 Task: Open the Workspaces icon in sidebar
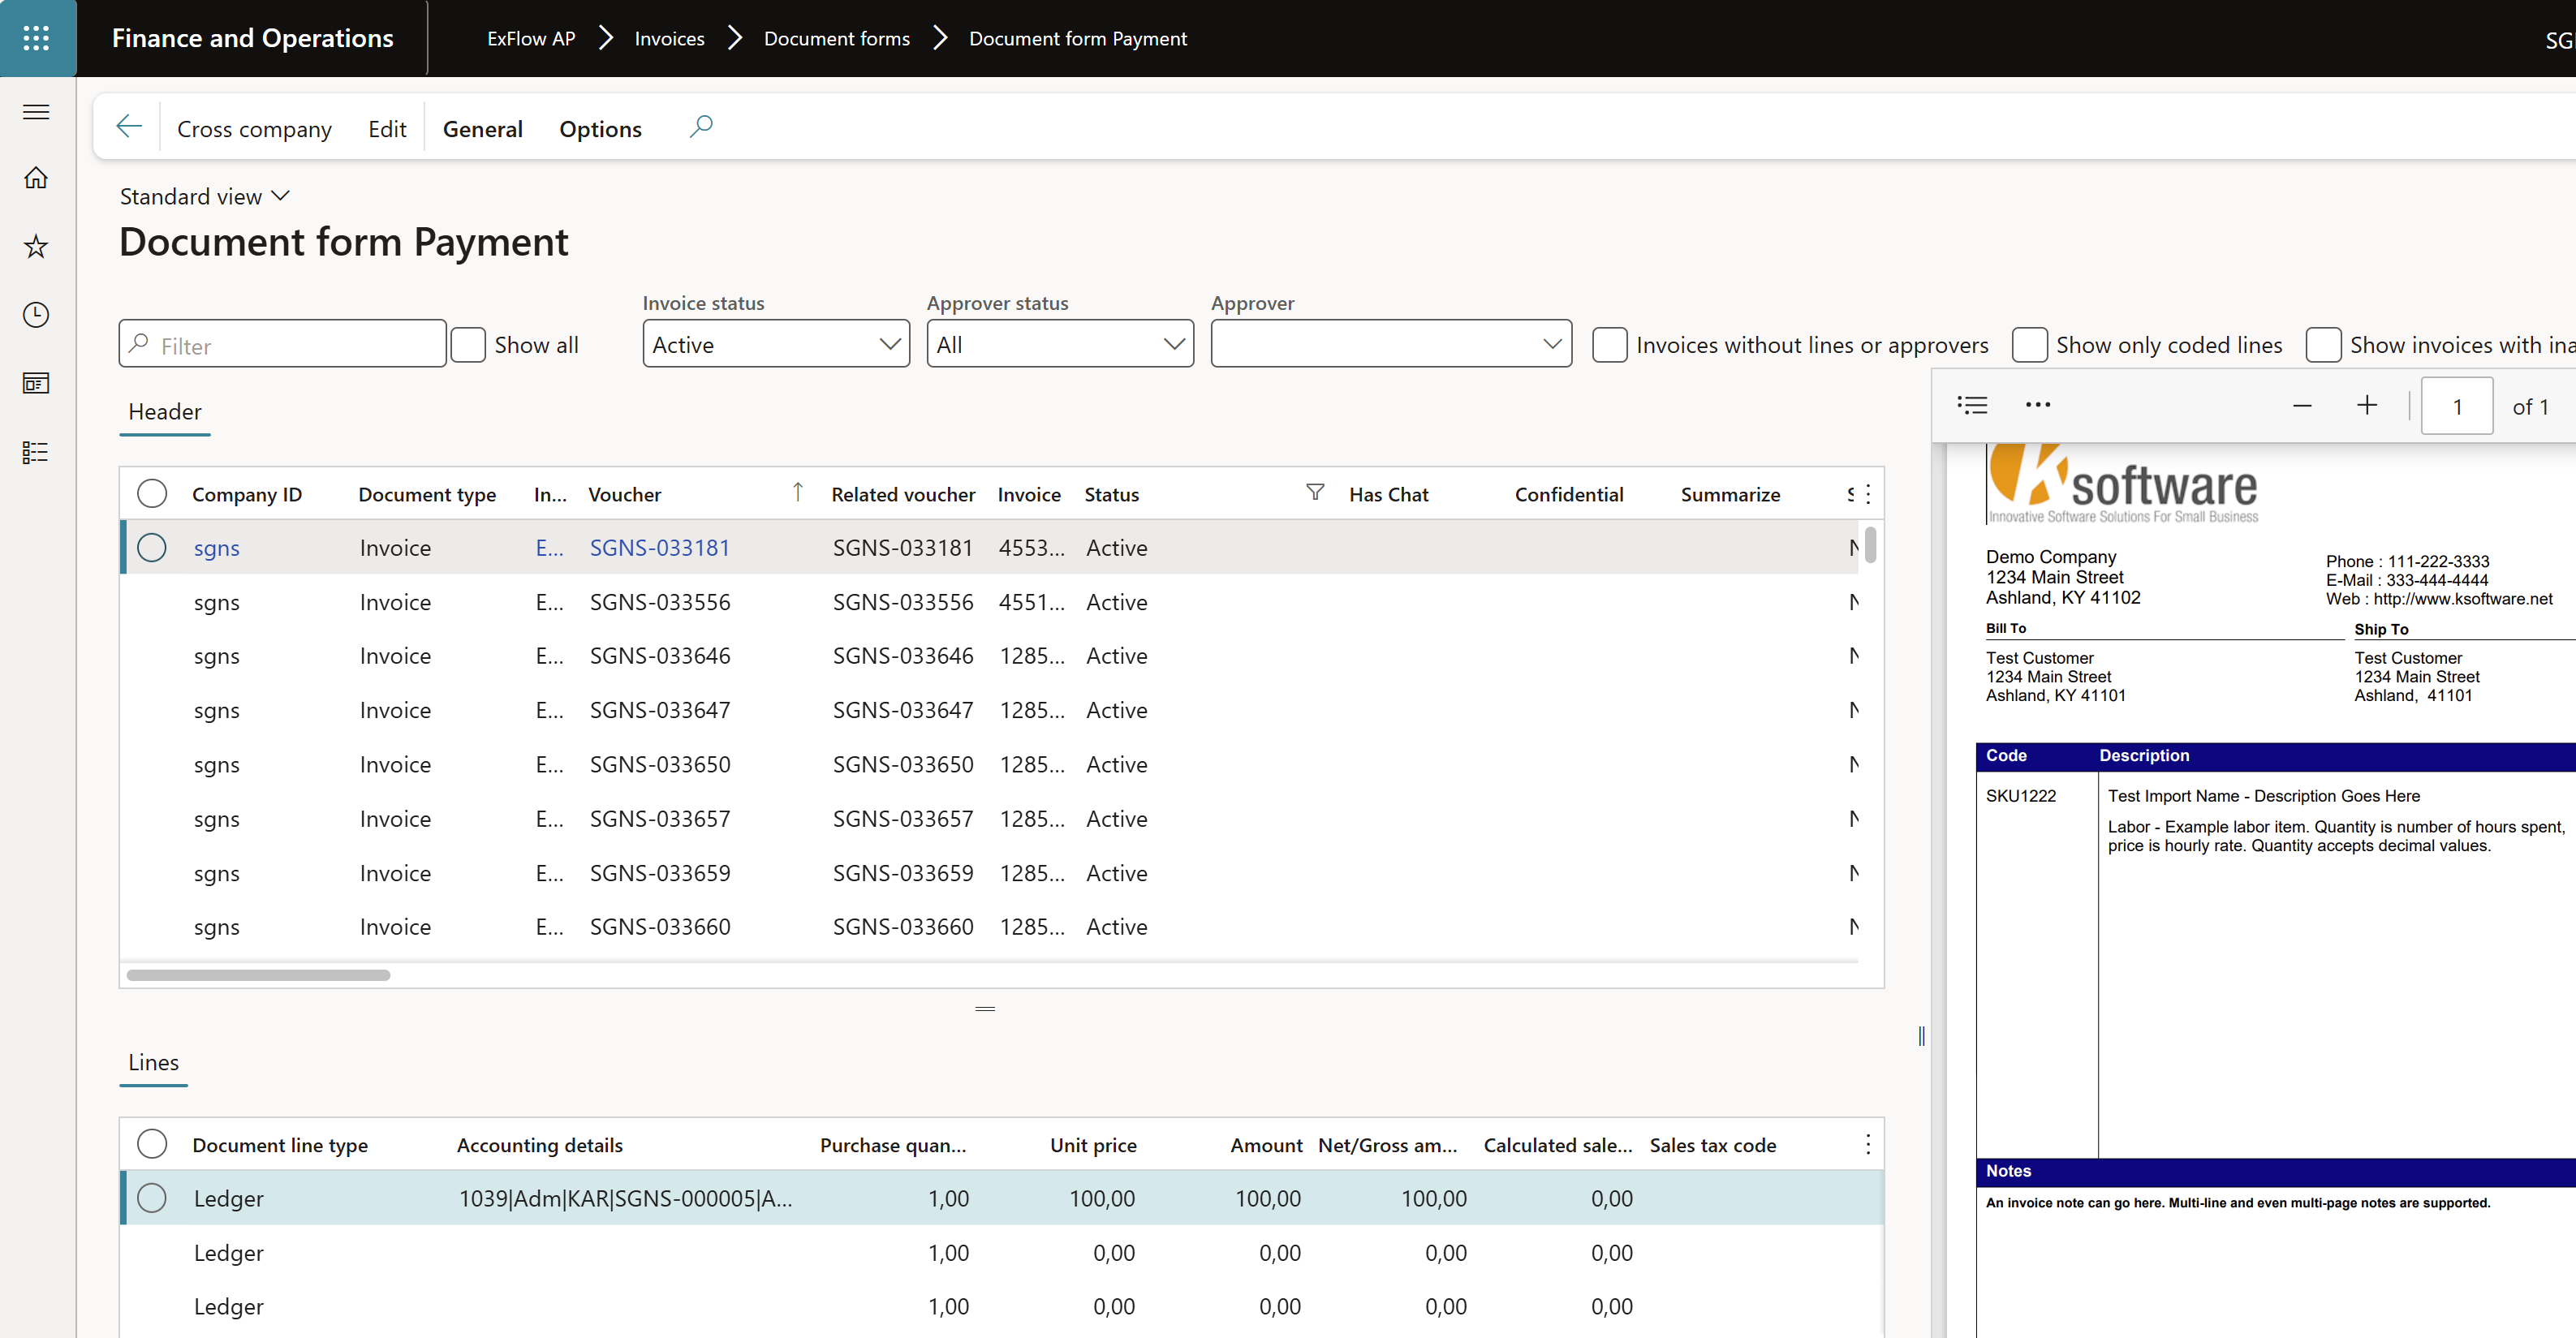[x=36, y=383]
